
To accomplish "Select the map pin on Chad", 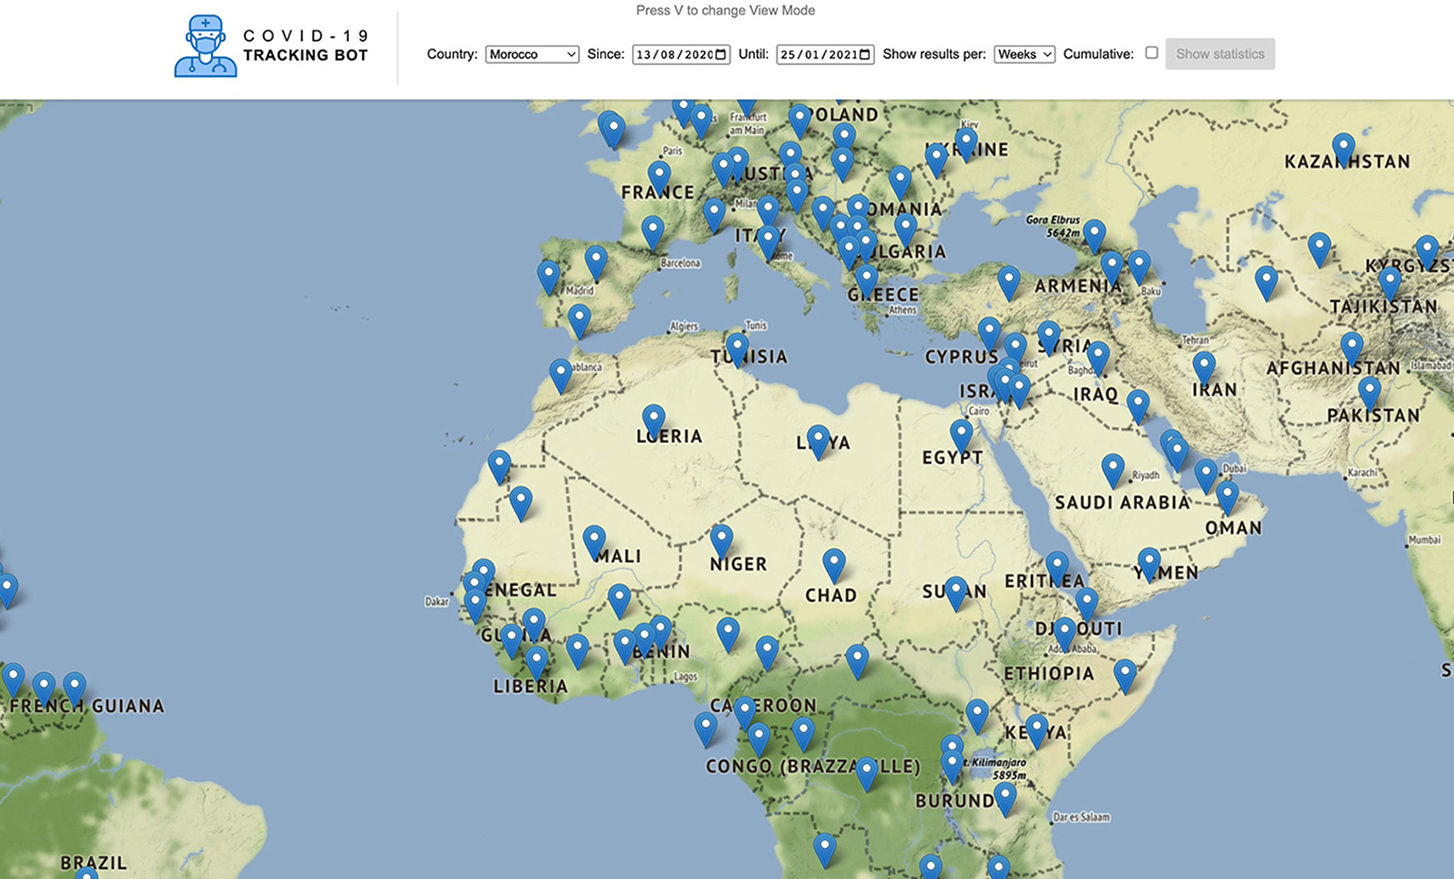I will point(834,564).
